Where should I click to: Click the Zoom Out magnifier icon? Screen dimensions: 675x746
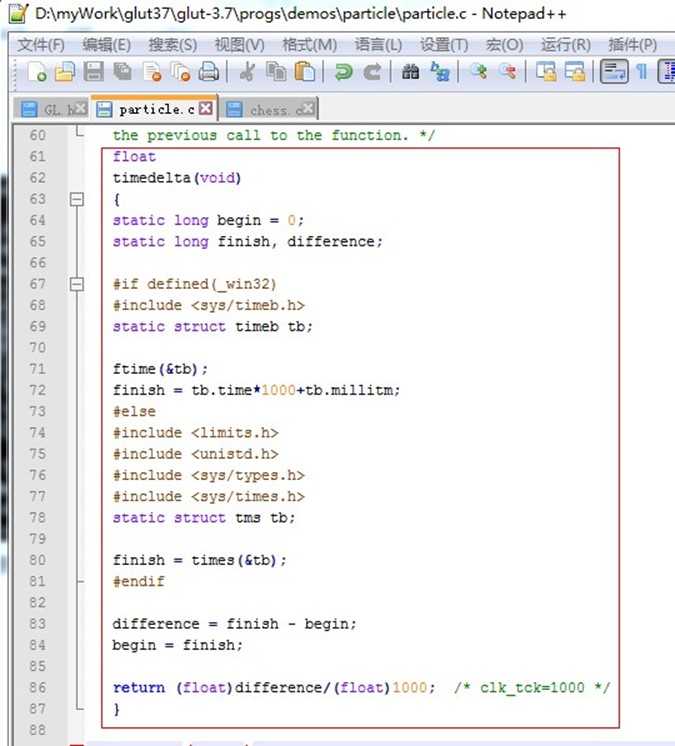[x=508, y=72]
